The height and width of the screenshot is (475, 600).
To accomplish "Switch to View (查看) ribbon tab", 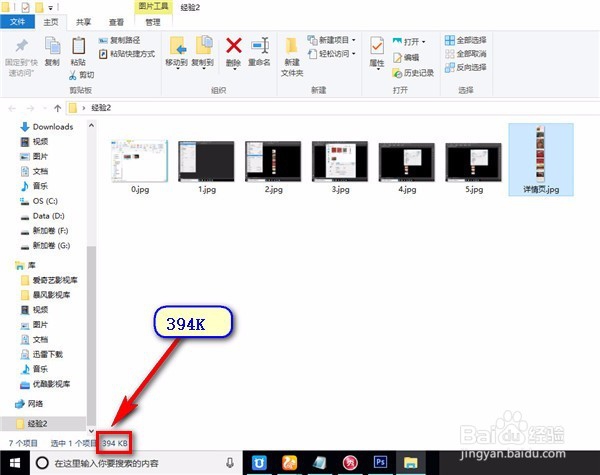I will click(116, 22).
